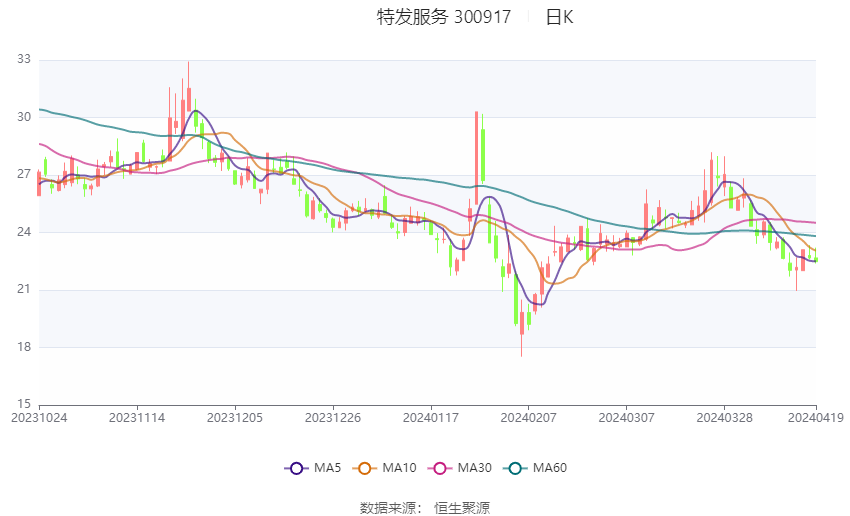Hide the MA10 line via its label
The height and width of the screenshot is (516, 850).
400,468
